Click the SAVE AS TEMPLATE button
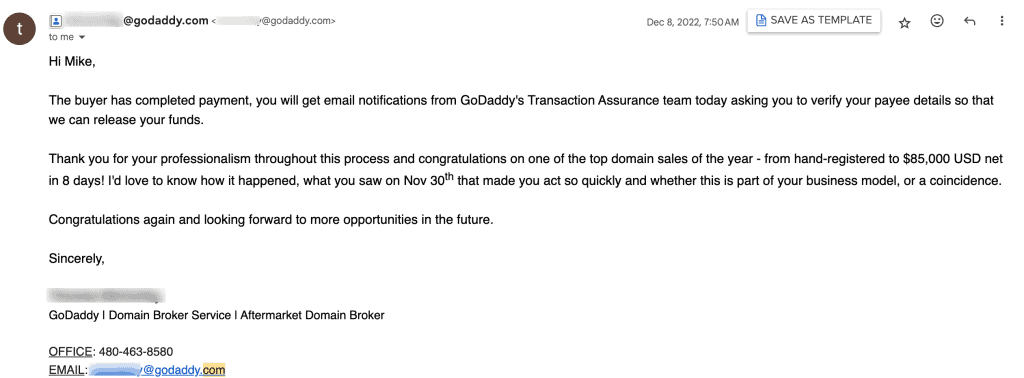Image resolution: width=1024 pixels, height=378 pixels. point(814,20)
